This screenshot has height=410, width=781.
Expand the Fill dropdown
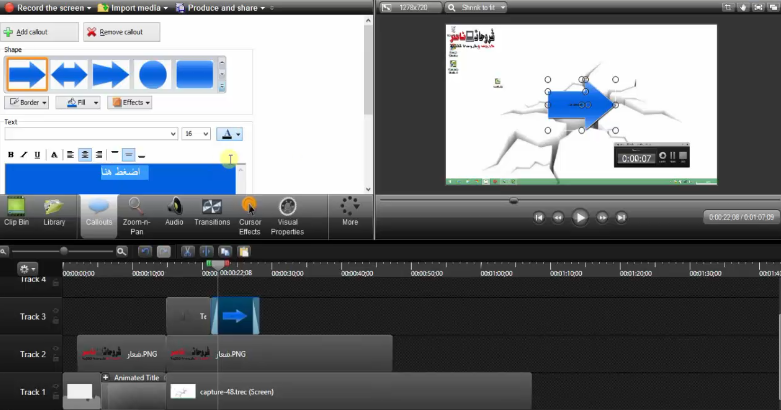78,103
